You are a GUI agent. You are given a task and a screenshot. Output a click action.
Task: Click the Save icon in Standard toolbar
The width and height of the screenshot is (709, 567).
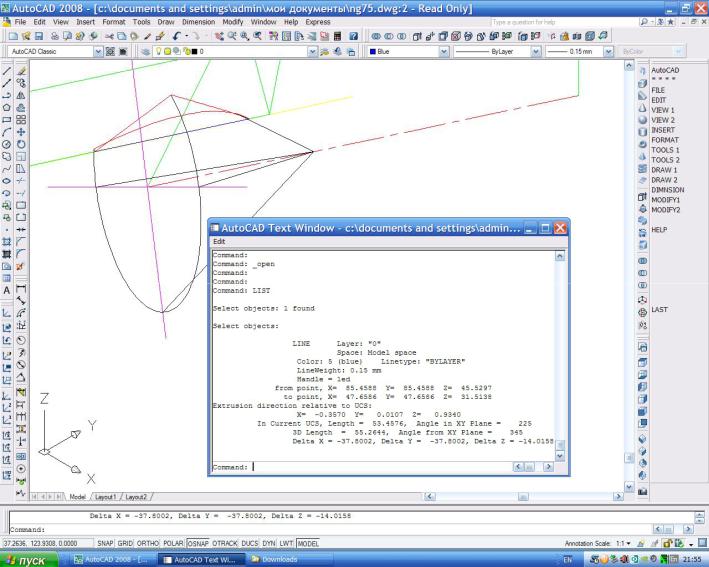[x=39, y=36]
